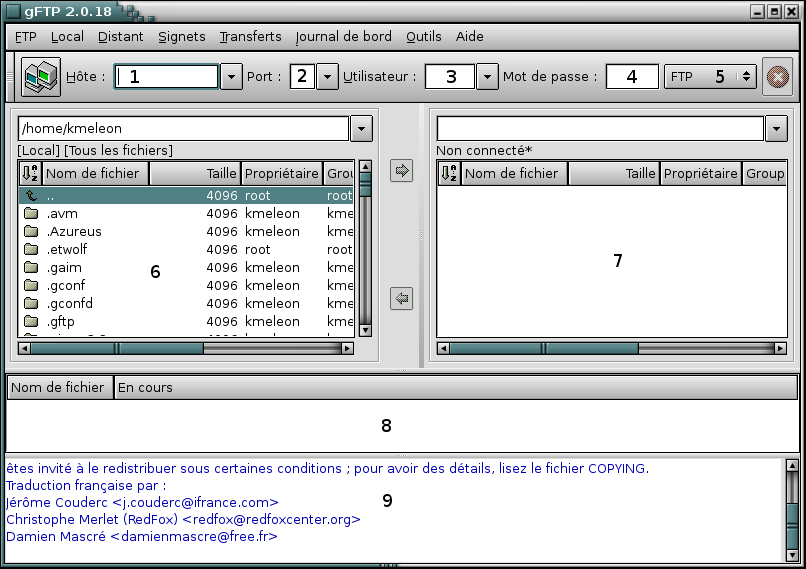Click local list horizontal scrollbar left arrow
This screenshot has width=806, height=569.
[x=24, y=348]
